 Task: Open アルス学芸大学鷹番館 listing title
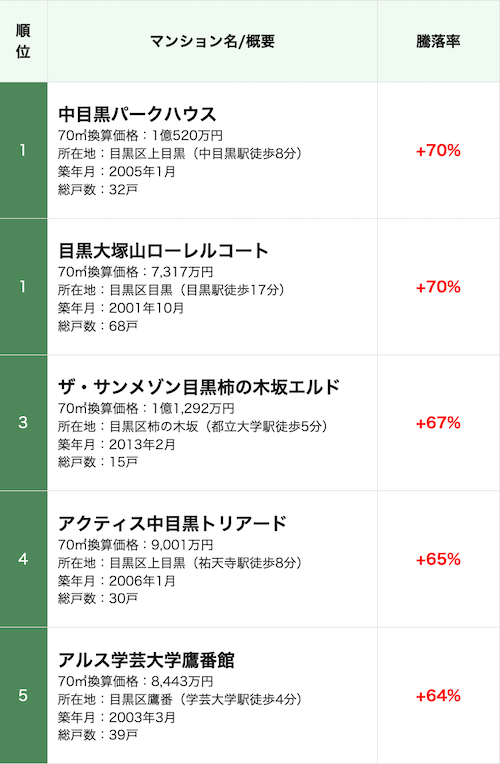coord(146,660)
